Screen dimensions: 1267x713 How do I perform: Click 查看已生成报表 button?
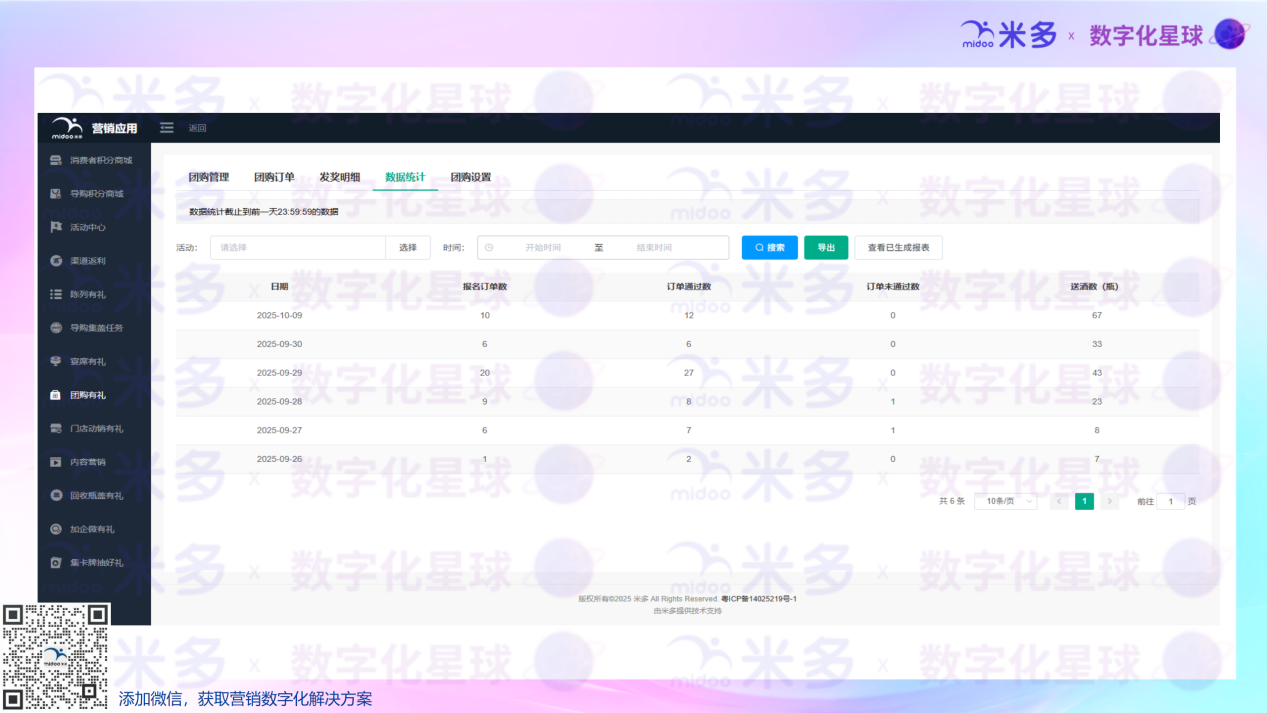(898, 248)
